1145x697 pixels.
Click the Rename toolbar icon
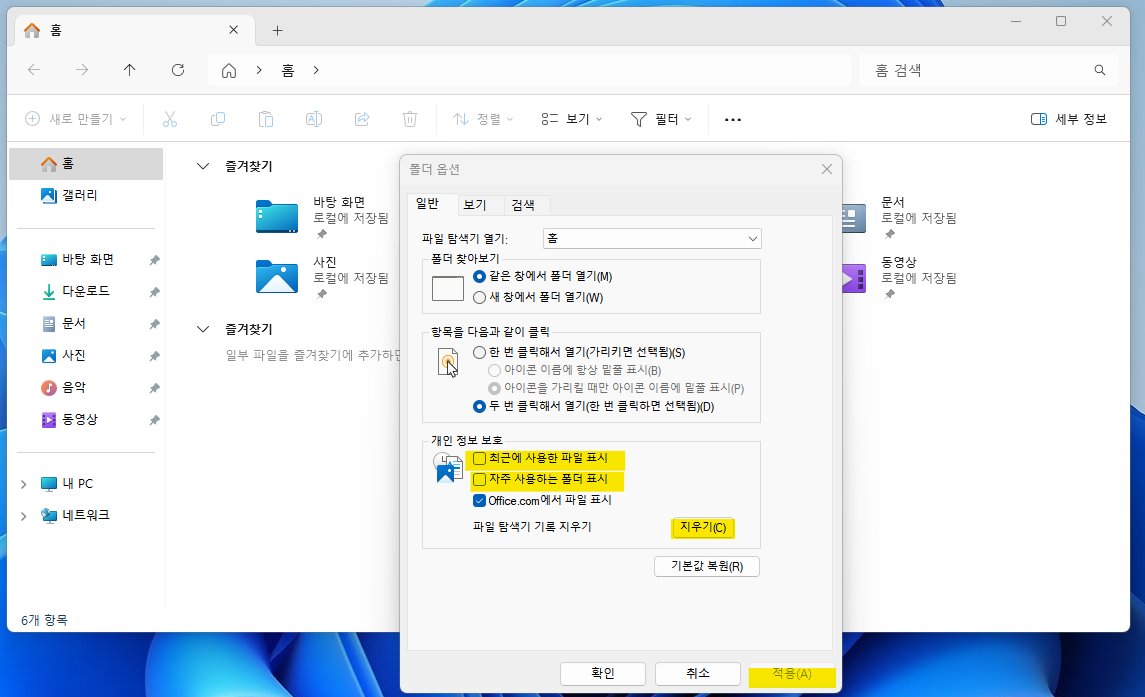(314, 119)
